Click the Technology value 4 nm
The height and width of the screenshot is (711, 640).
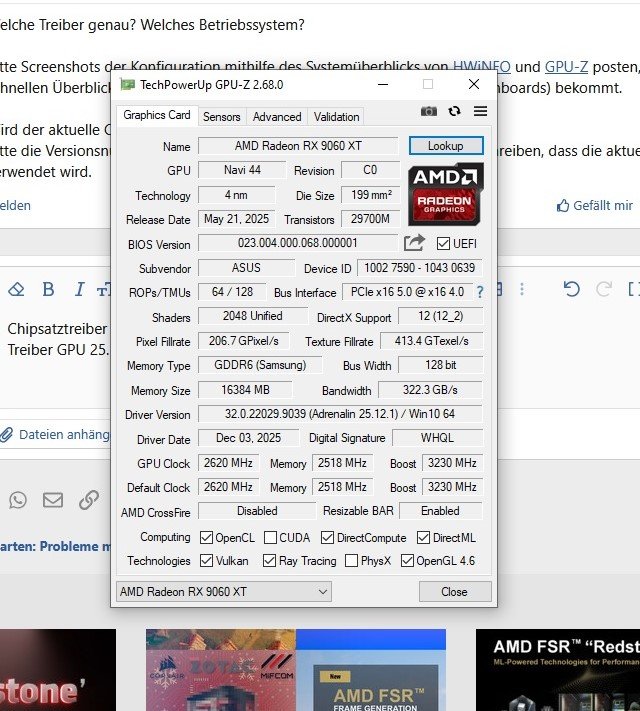(x=236, y=195)
